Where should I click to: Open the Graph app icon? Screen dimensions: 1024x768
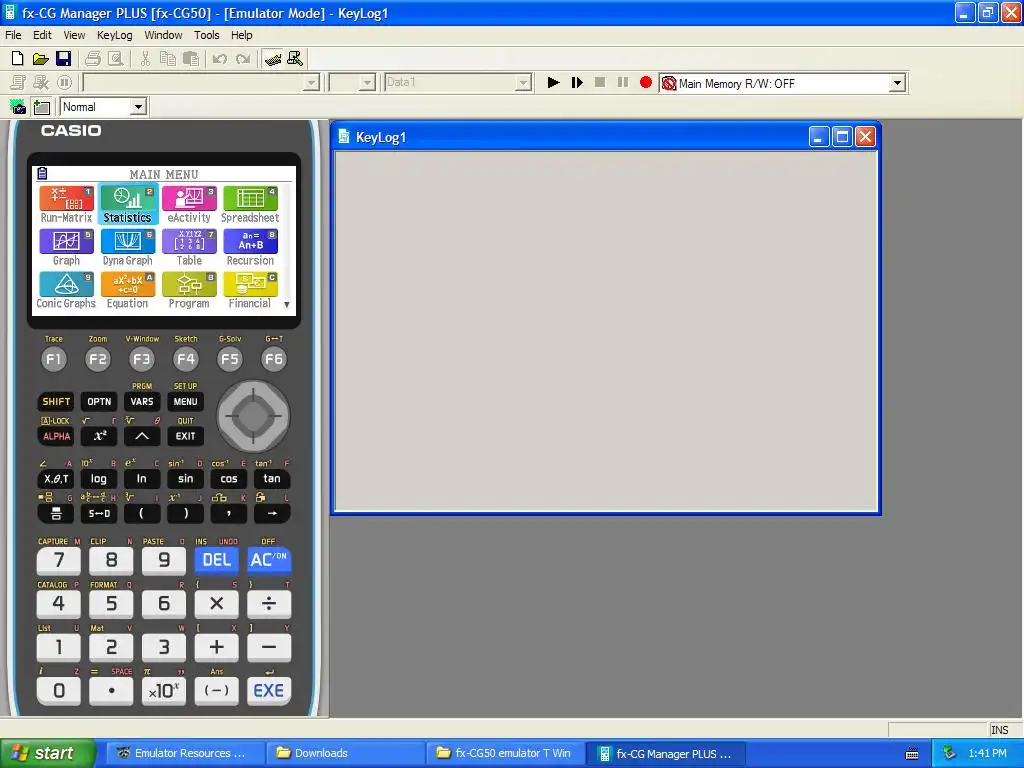(x=66, y=248)
